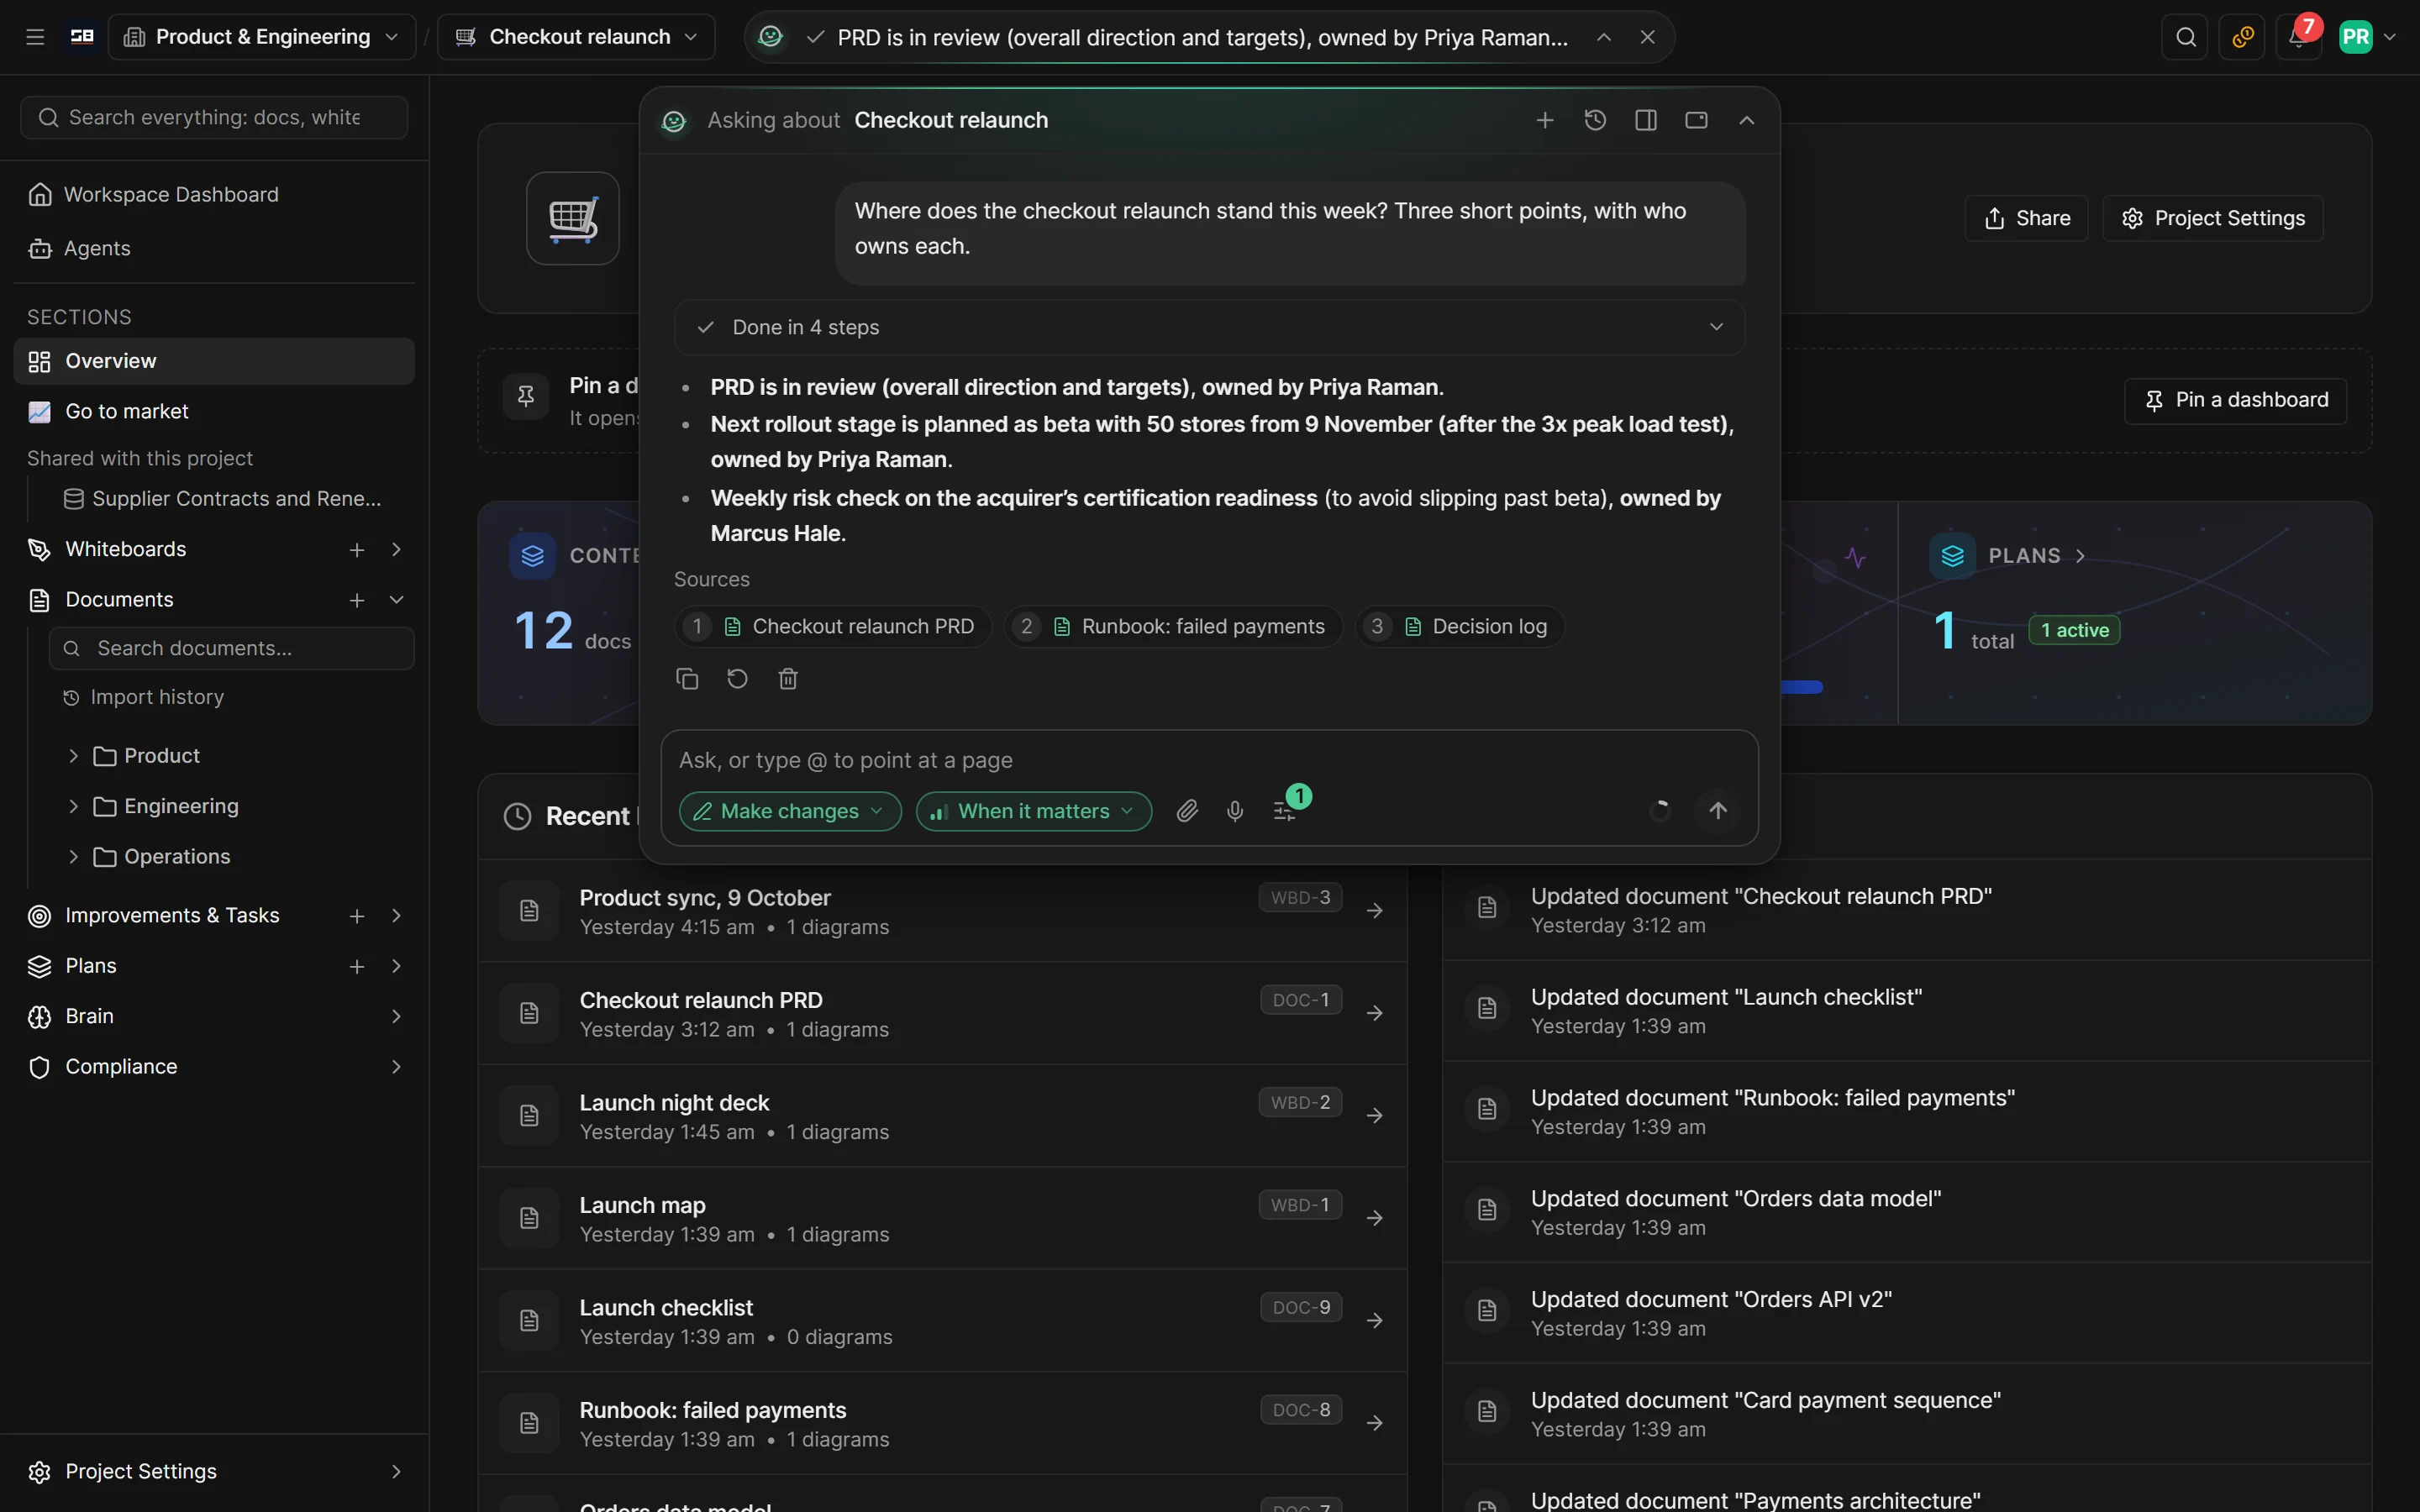This screenshot has width=2420, height=1512.
Task: Delete the assistant response
Action: (x=788, y=679)
